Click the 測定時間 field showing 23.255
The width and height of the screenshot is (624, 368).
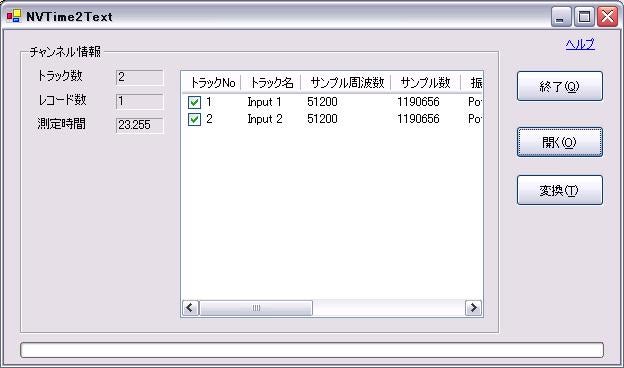click(x=139, y=125)
